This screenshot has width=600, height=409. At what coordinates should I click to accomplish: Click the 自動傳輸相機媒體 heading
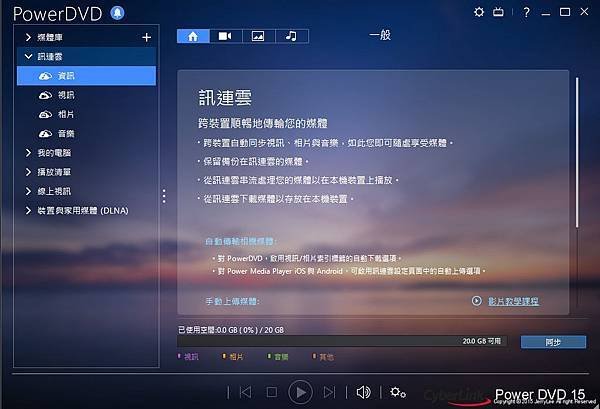click(x=241, y=241)
